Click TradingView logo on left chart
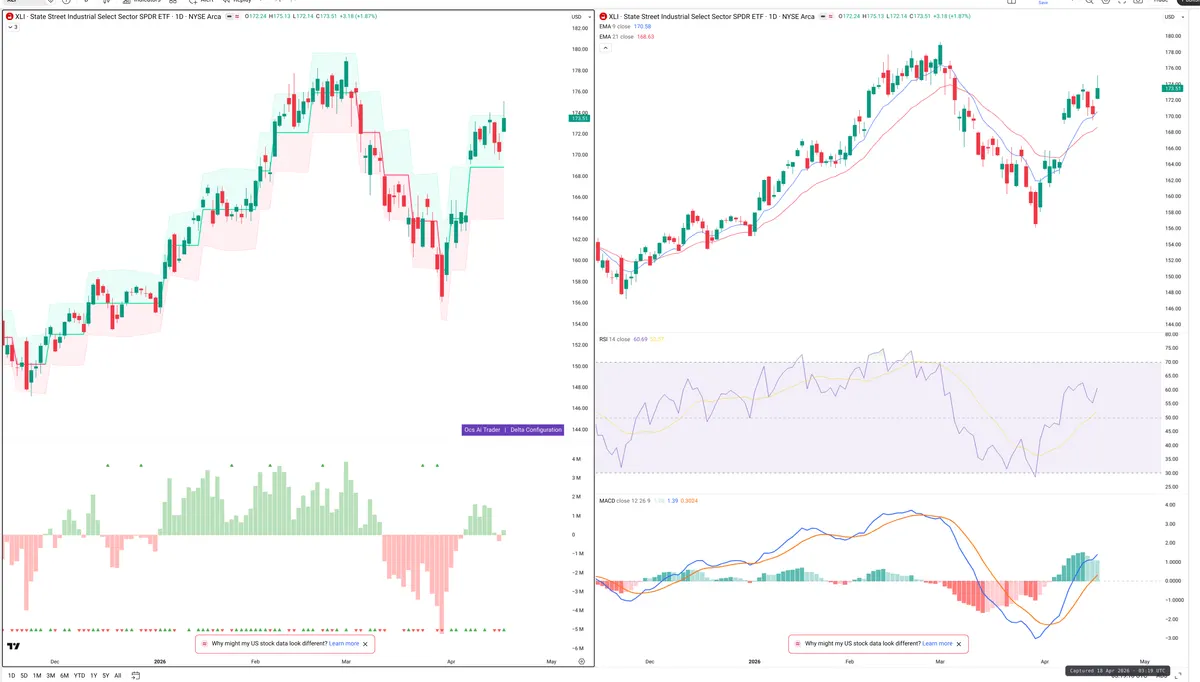This screenshot has height=682, width=1200. [14, 646]
